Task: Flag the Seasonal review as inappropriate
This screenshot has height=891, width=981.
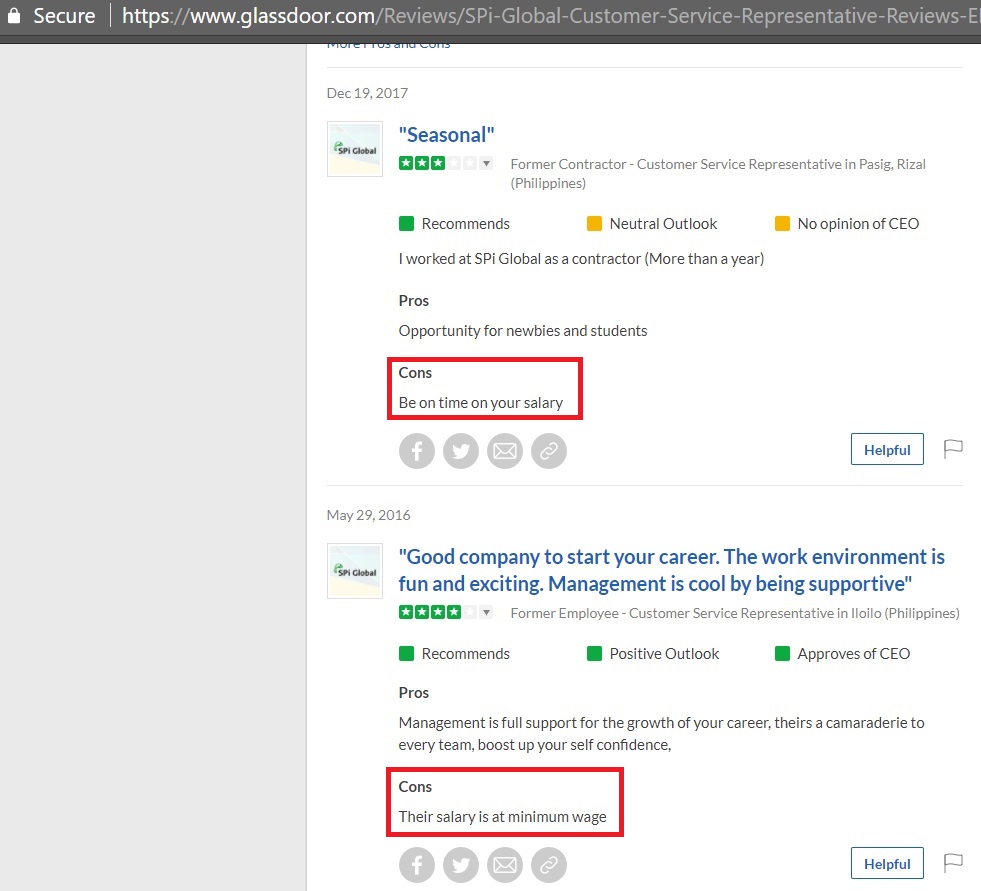Action: [953, 449]
